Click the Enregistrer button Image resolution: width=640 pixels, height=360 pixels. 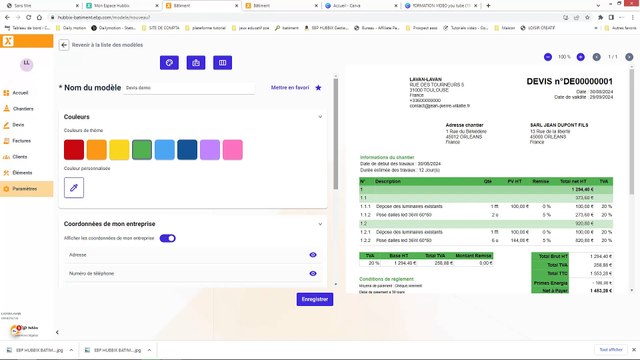[315, 299]
